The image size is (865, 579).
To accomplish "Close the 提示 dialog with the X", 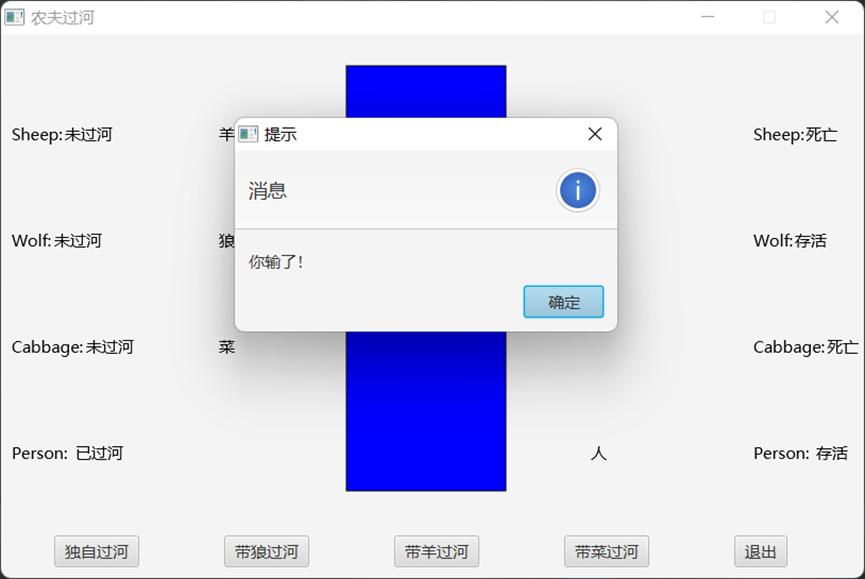I will (x=595, y=134).
